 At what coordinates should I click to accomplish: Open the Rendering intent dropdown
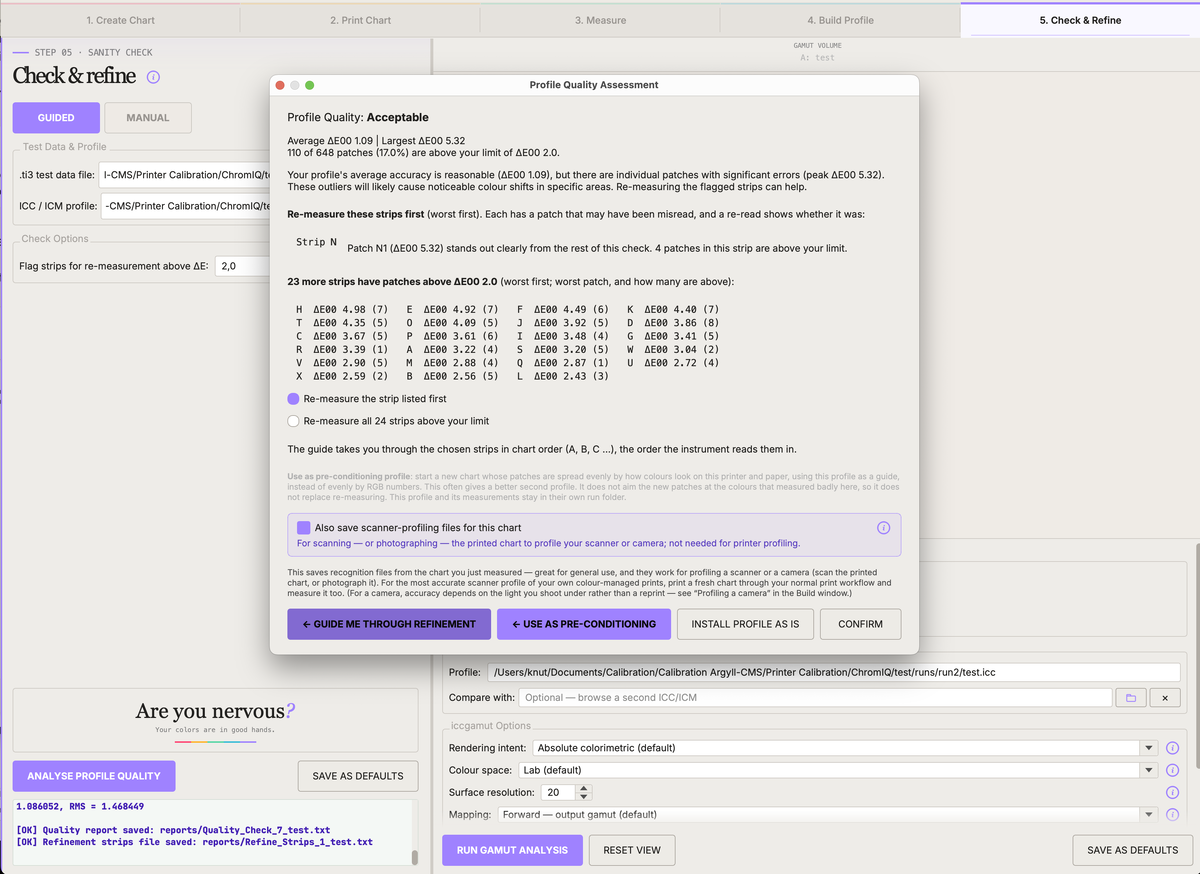click(846, 748)
